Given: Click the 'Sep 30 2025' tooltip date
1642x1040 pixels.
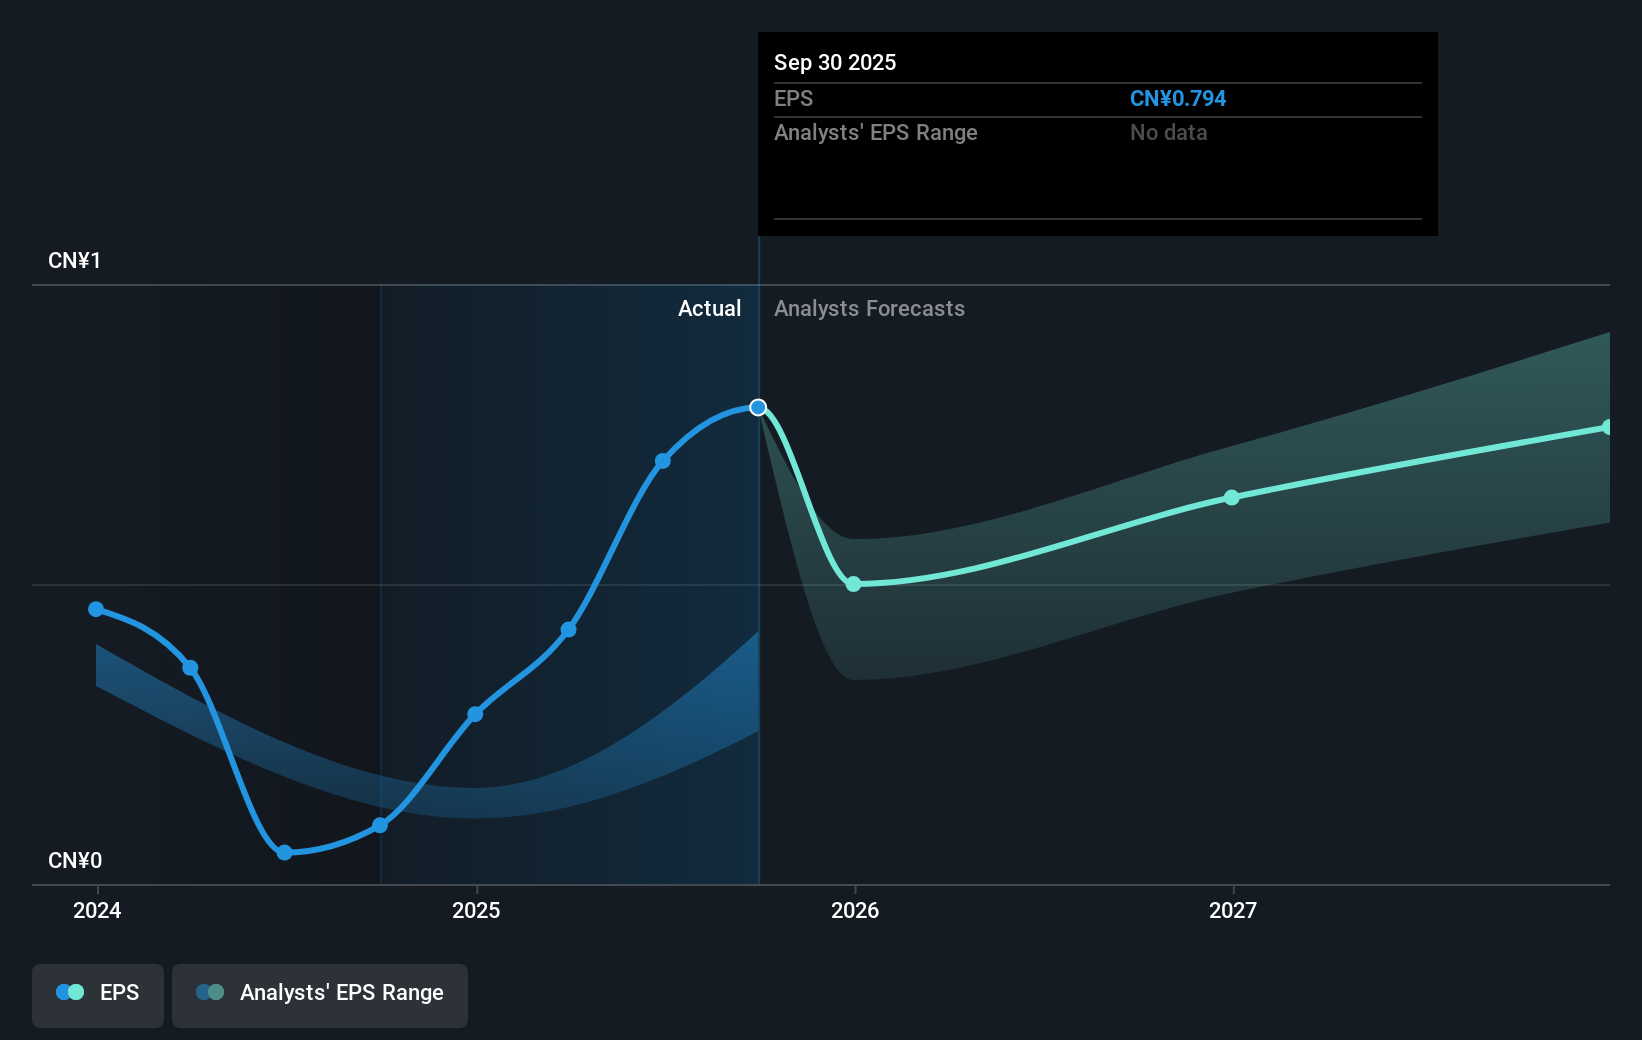Looking at the screenshot, I should pos(835,63).
